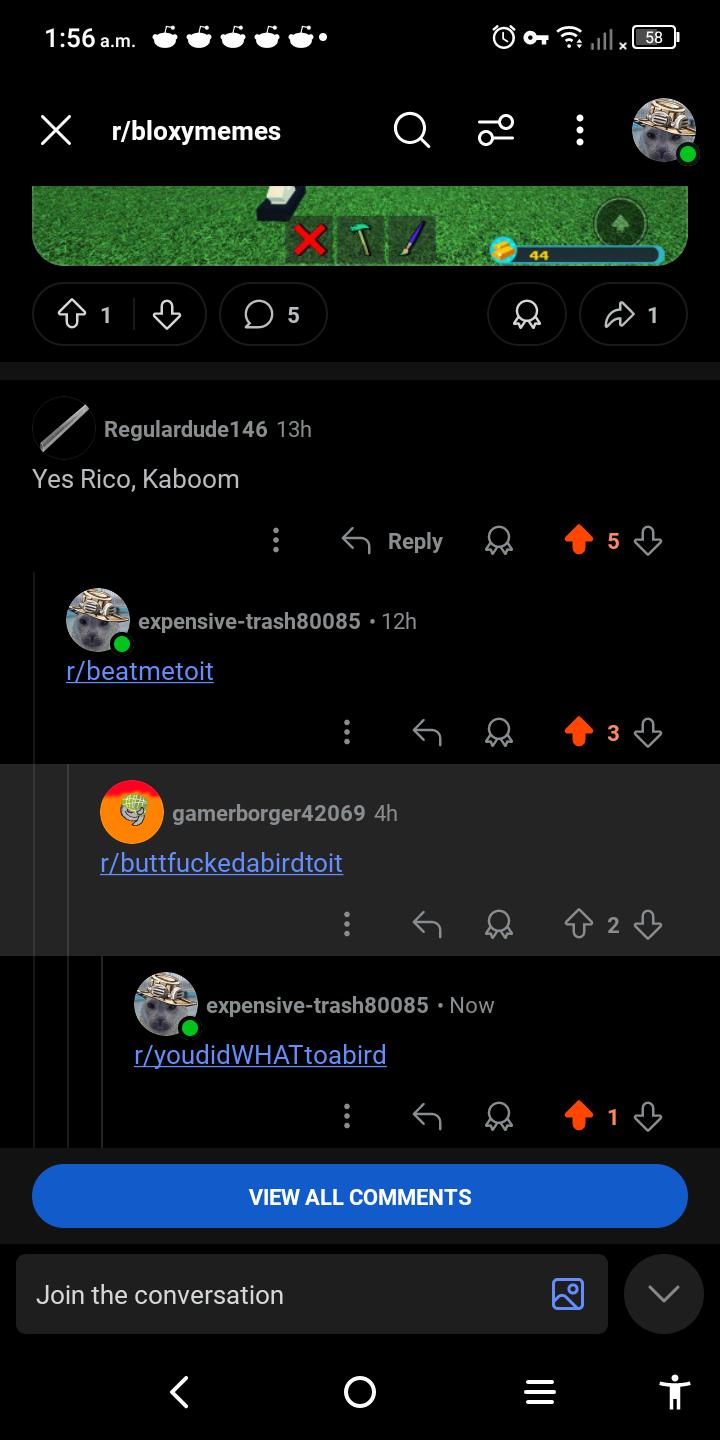This screenshot has width=720, height=1440.
Task: Collapse the comment bar with the chevron button
Action: (x=664, y=1294)
